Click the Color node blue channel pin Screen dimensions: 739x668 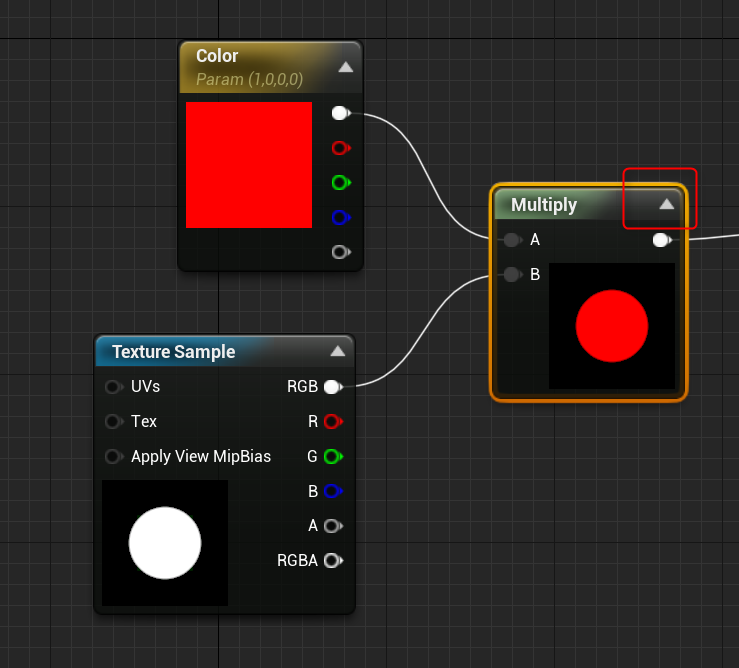click(x=341, y=217)
